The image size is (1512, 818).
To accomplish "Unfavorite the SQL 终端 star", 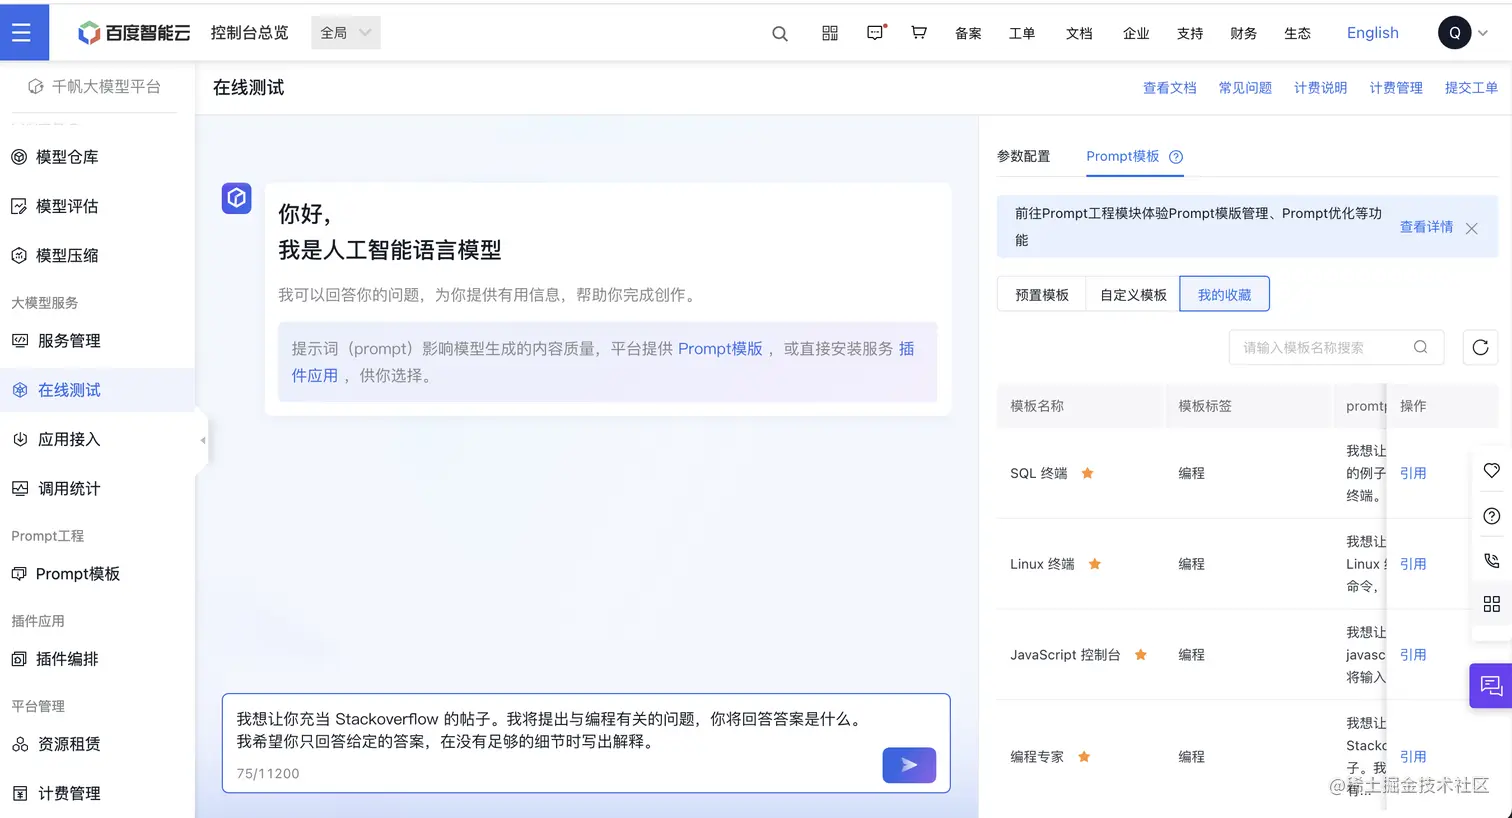I will 1087,473.
